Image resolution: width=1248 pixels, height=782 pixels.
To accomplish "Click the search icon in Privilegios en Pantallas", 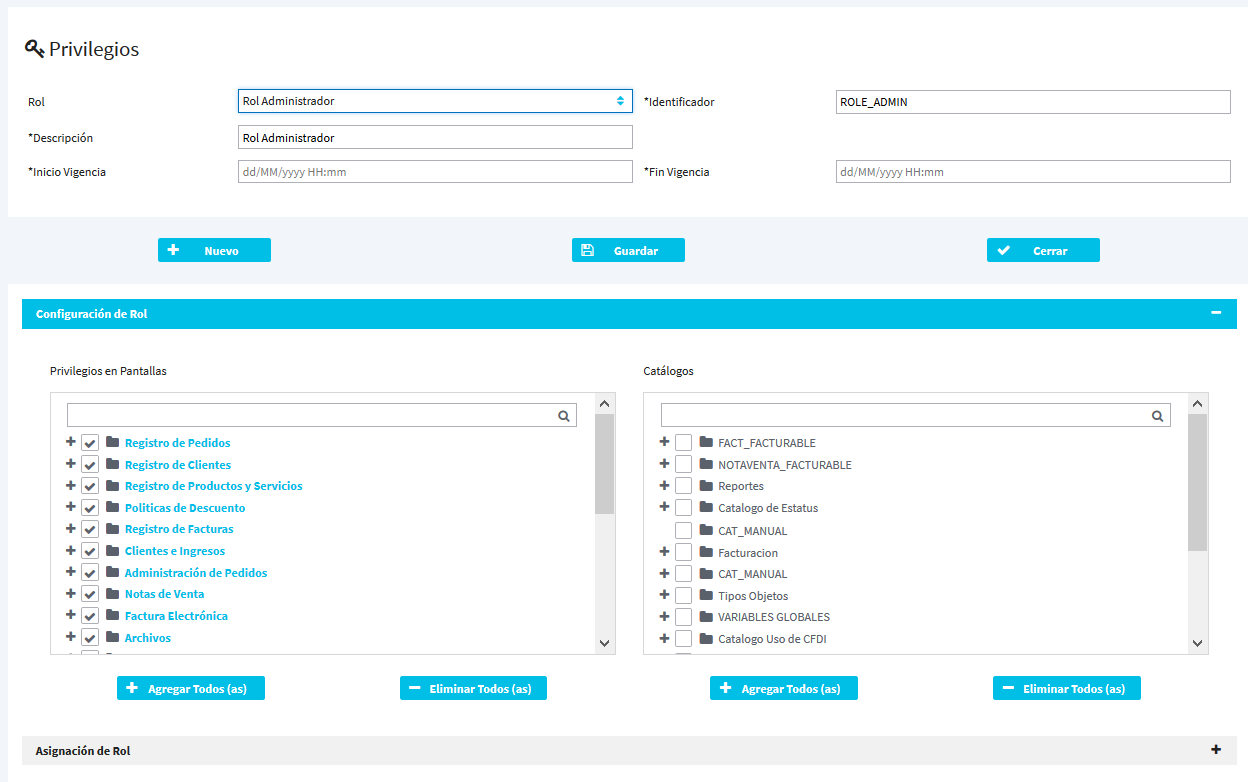I will click(x=564, y=416).
